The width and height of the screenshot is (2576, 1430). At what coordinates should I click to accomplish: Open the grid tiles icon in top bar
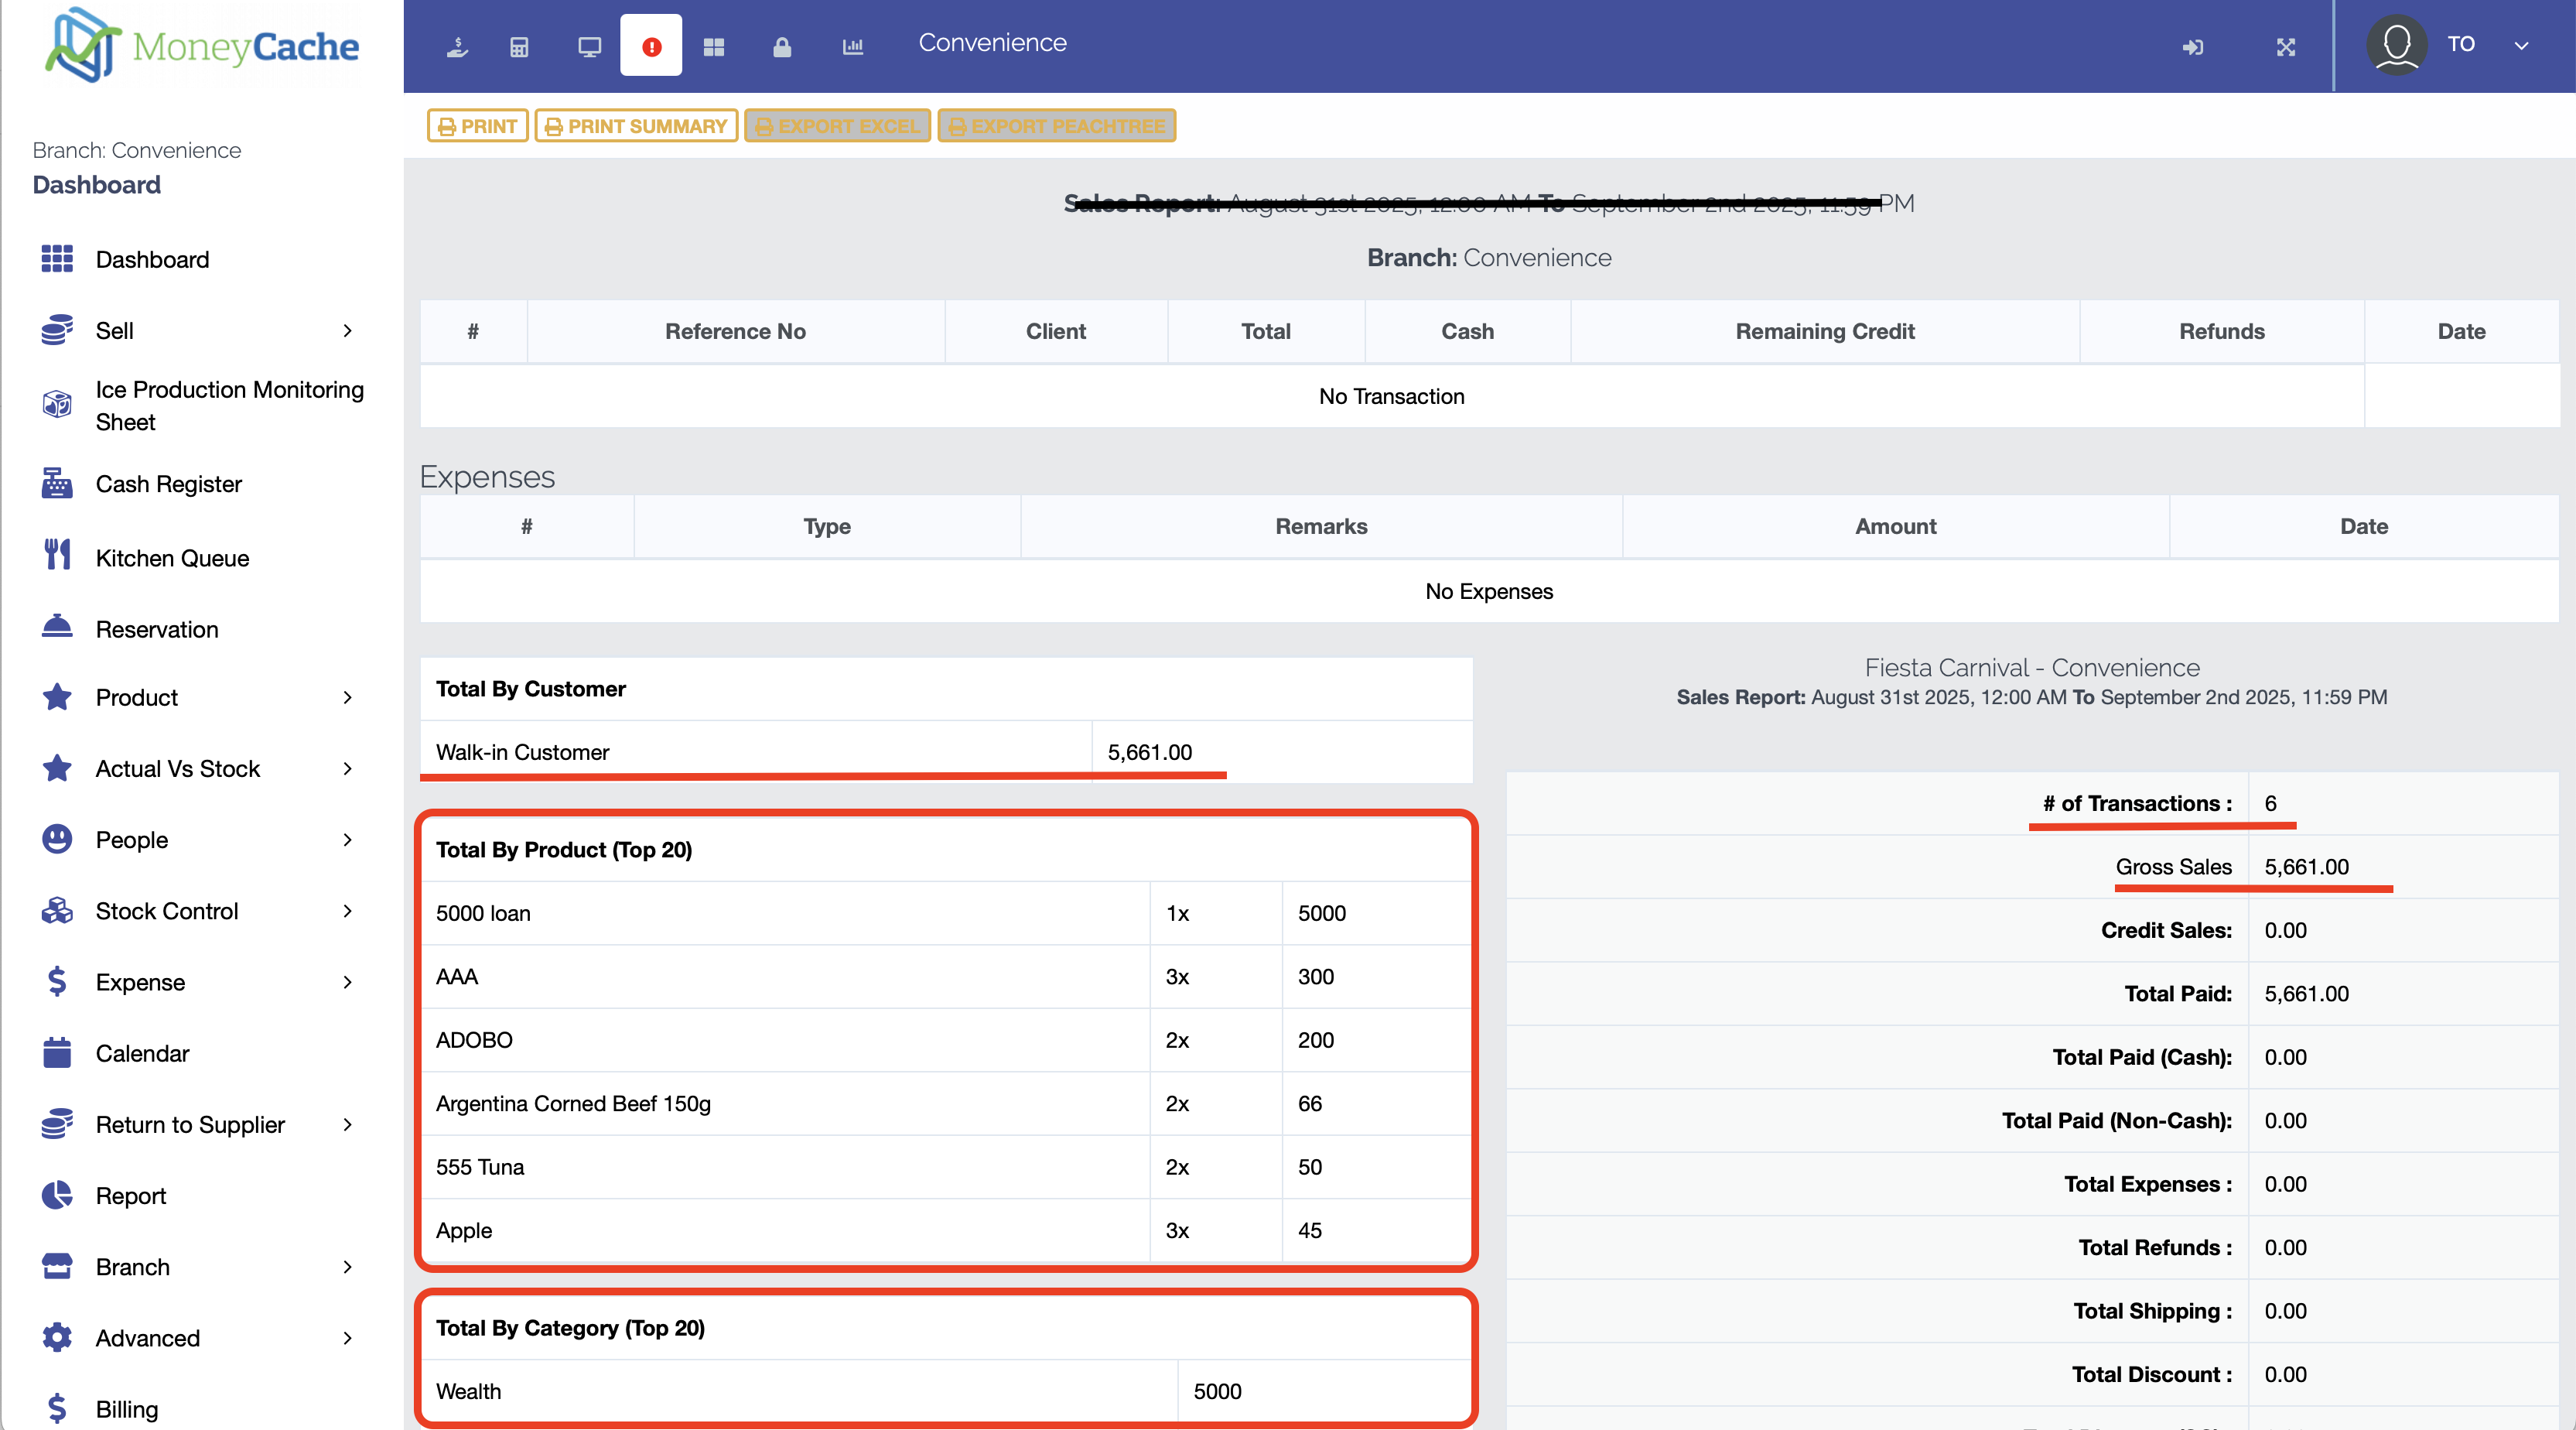[x=713, y=46]
